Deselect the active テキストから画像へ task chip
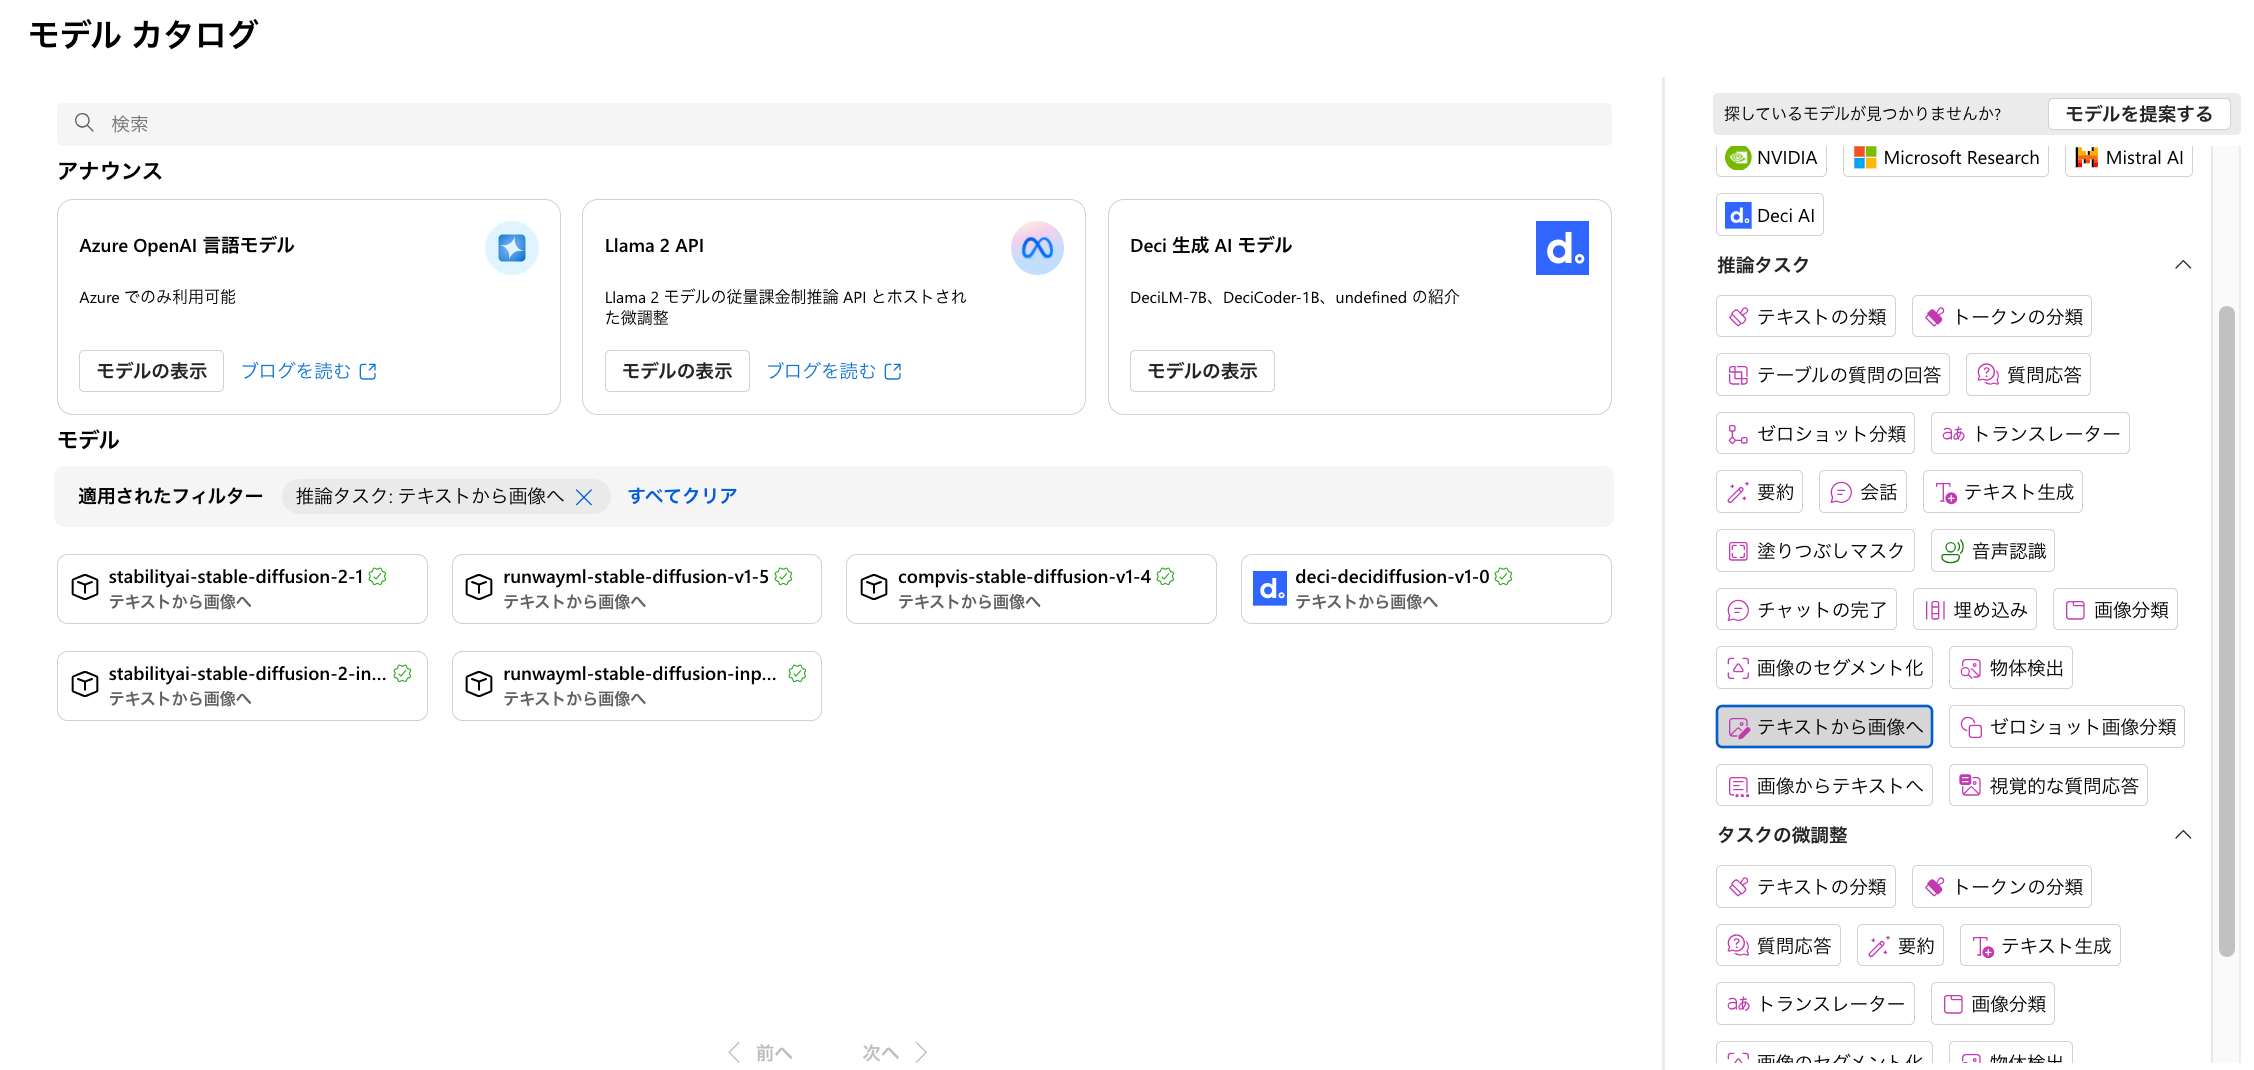The height and width of the screenshot is (1070, 2254). (1825, 727)
